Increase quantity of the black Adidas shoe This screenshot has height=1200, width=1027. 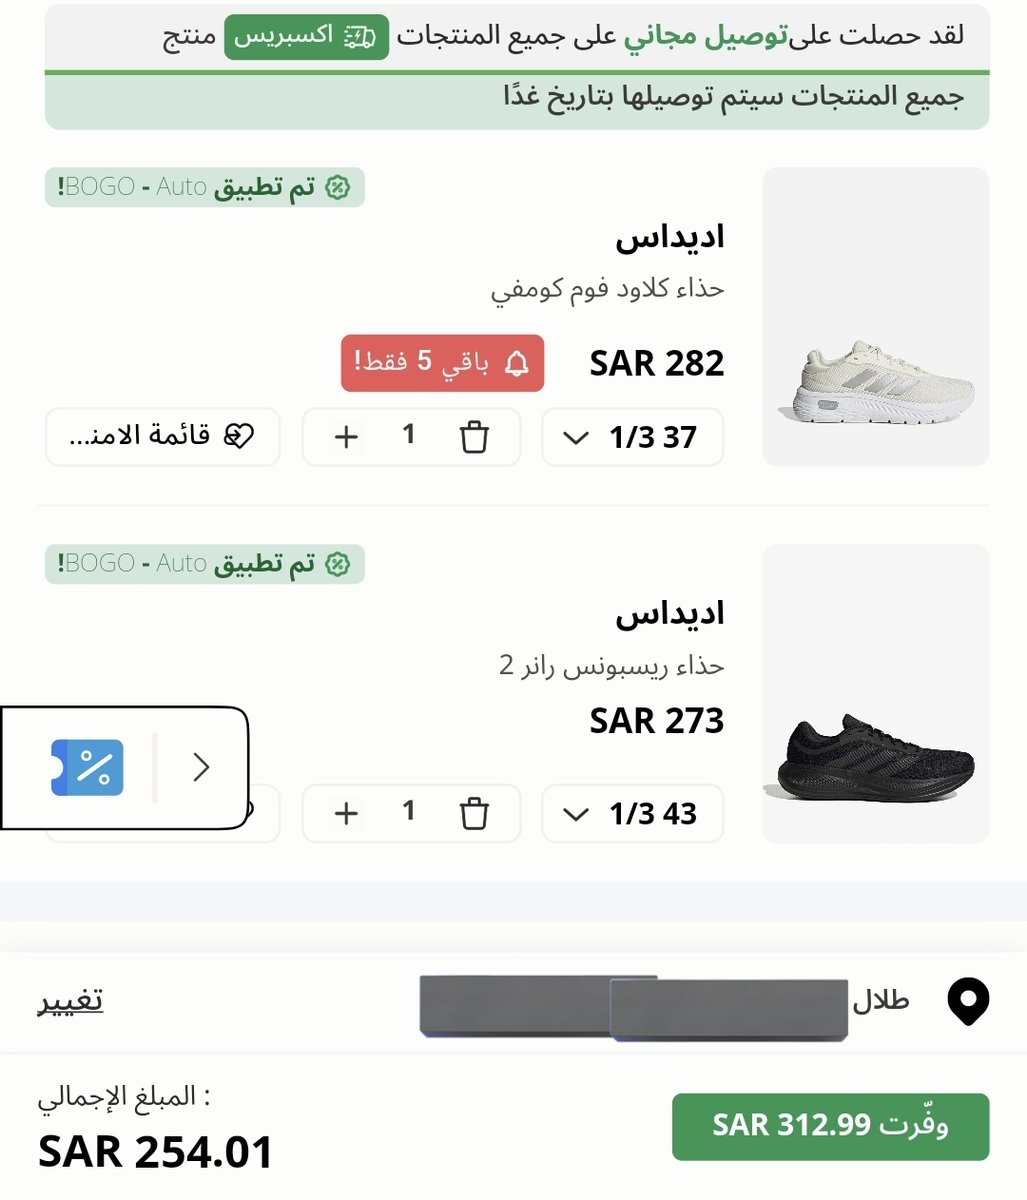coord(346,813)
